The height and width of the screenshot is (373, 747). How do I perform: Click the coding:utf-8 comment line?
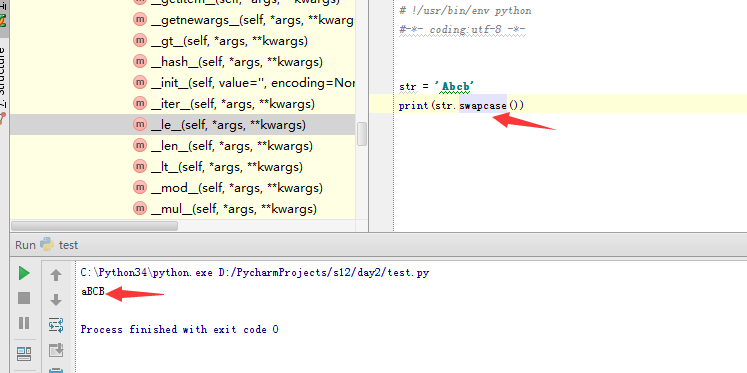[462, 30]
